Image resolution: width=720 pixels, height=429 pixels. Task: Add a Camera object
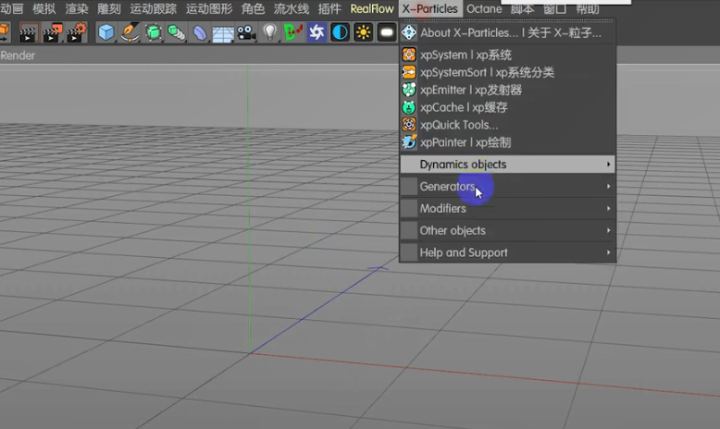click(x=247, y=33)
